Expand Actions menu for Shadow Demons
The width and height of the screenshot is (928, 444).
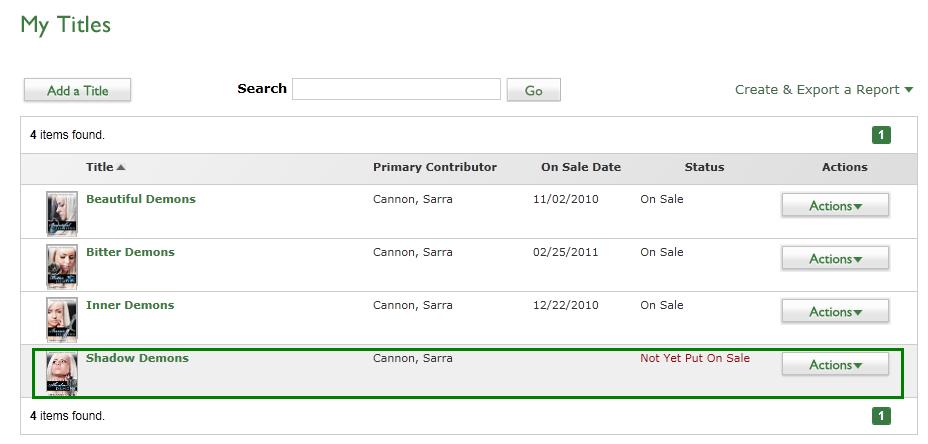[x=834, y=365]
